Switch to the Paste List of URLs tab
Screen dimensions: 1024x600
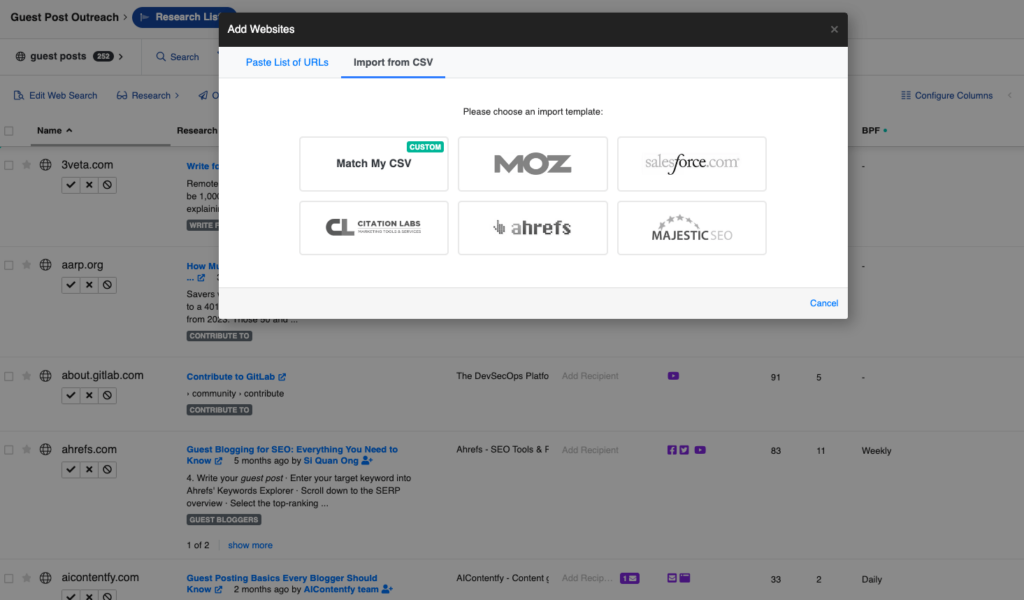pyautogui.click(x=287, y=62)
